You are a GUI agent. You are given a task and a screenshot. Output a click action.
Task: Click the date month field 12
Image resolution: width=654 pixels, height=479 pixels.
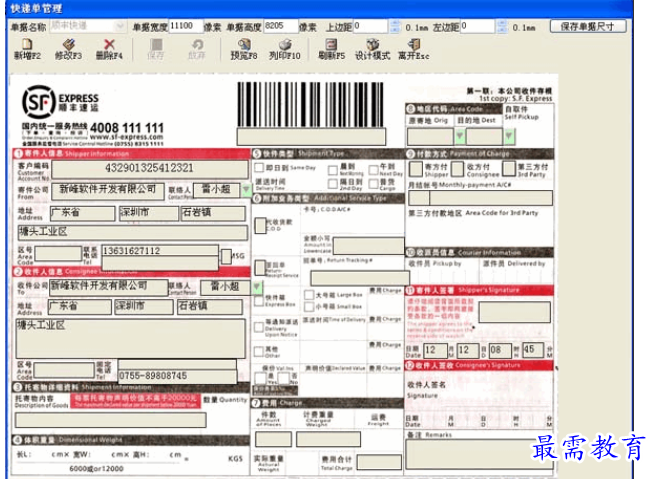[435, 350]
